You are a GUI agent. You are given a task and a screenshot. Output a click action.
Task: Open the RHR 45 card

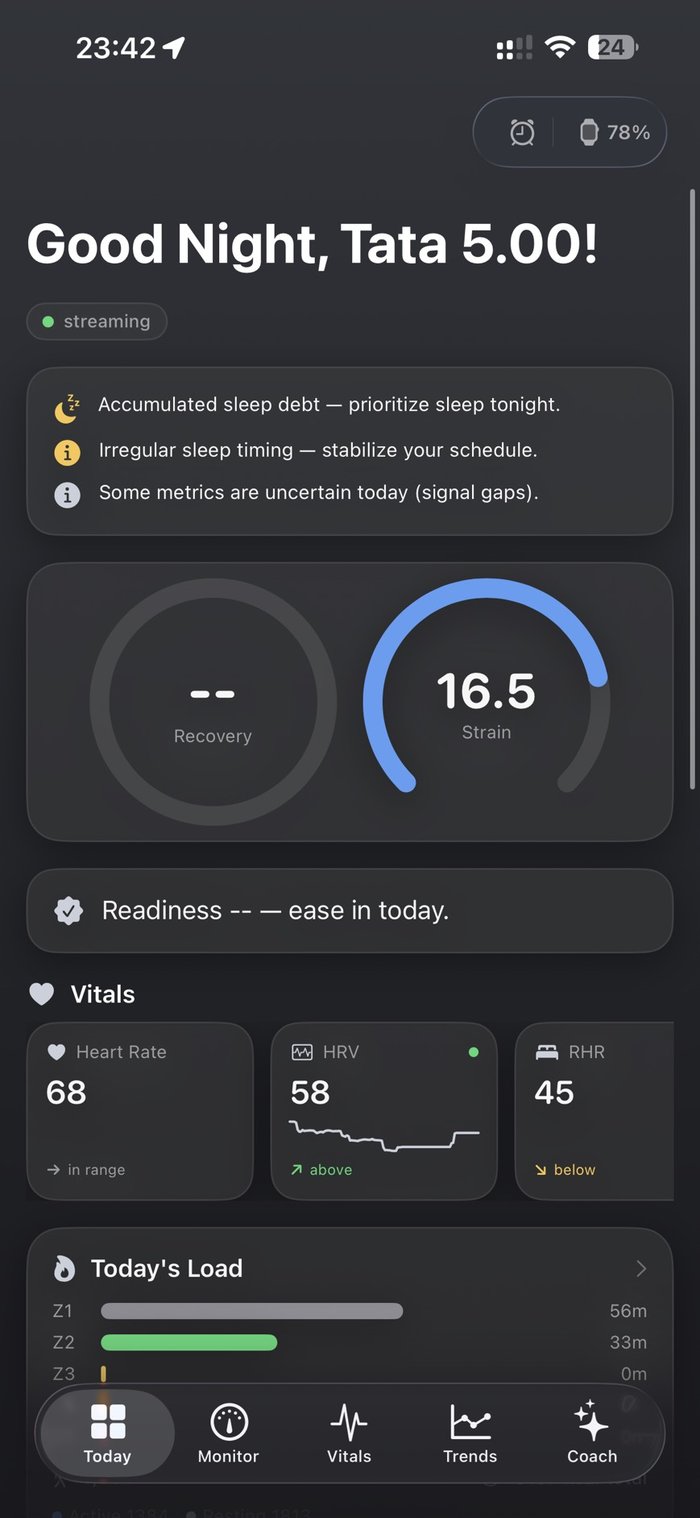(x=595, y=1111)
